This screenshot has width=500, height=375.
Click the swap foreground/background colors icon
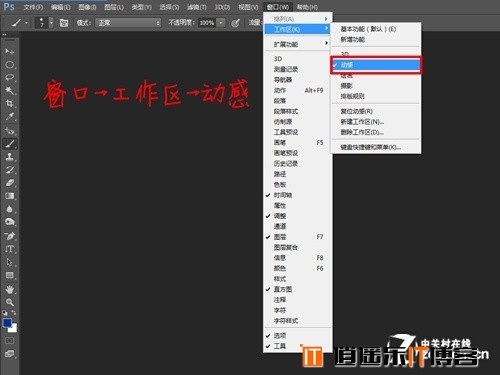coord(14,312)
